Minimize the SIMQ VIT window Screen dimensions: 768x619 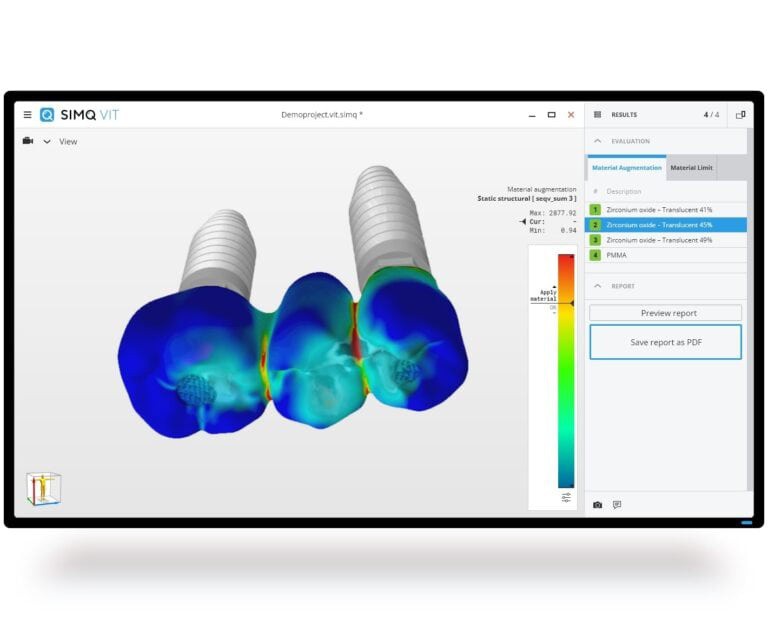tap(532, 115)
